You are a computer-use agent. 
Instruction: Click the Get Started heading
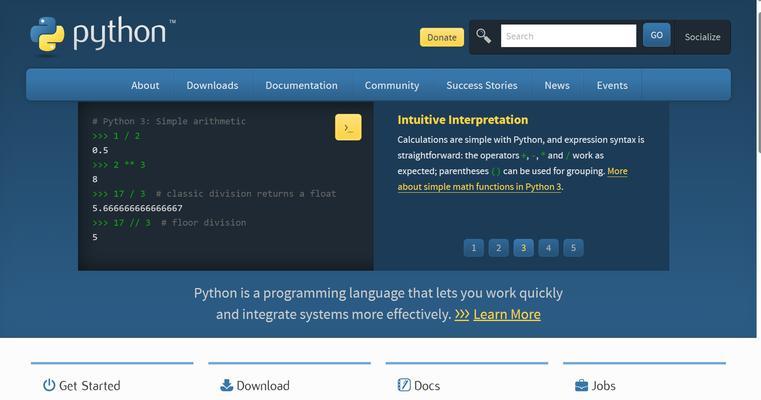click(x=89, y=385)
